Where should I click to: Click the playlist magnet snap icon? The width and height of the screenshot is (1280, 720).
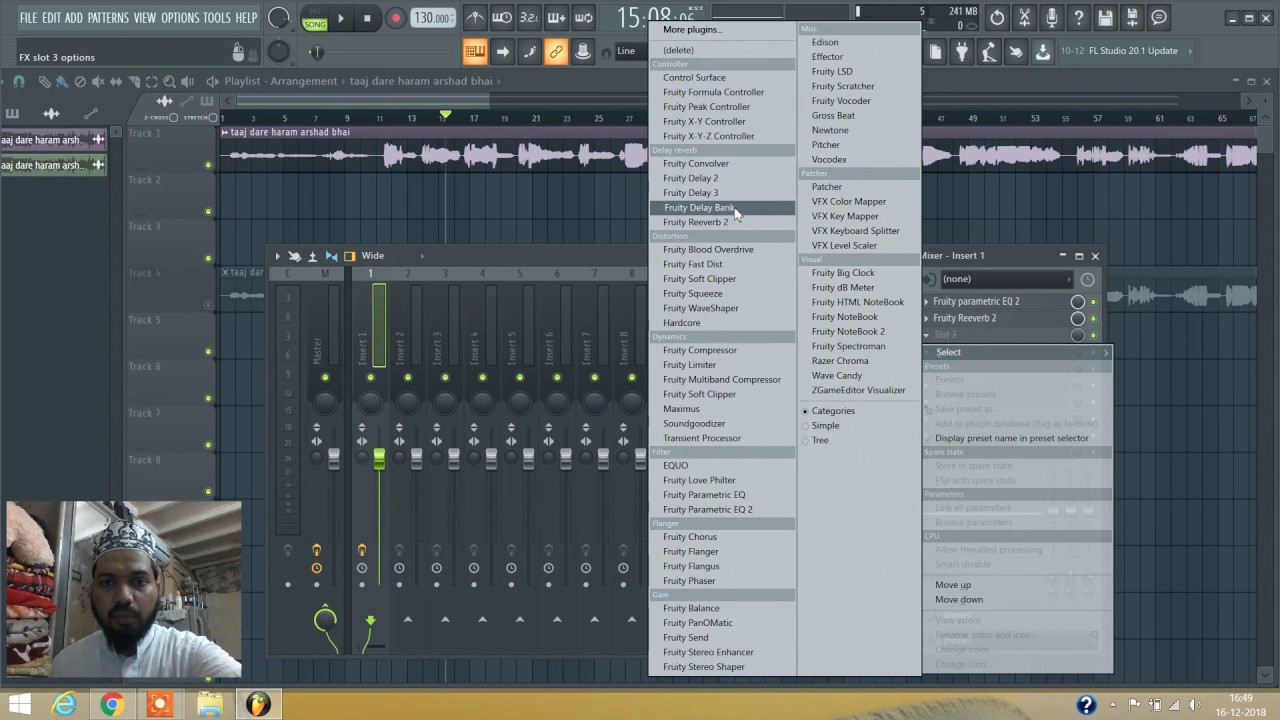19,82
